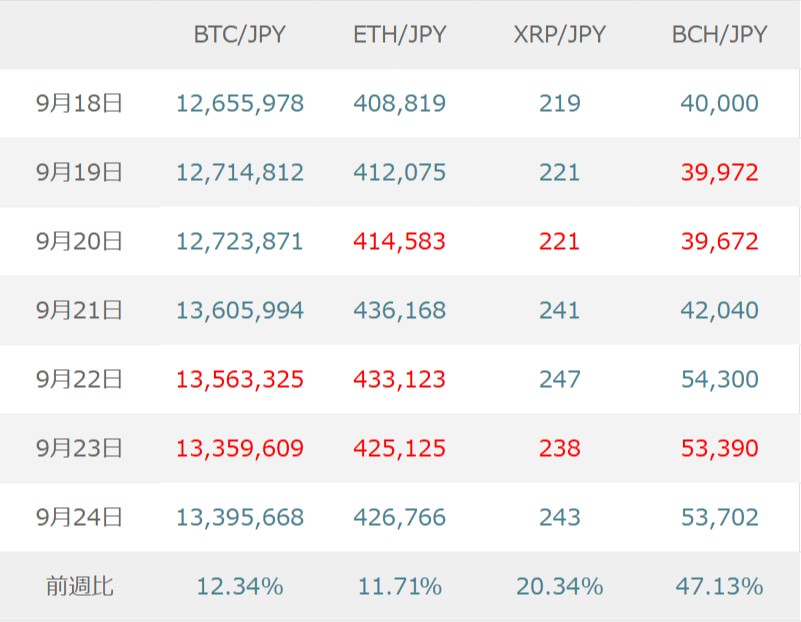The image size is (801, 622).
Task: Click the 前週比 row label
Action: point(79,586)
